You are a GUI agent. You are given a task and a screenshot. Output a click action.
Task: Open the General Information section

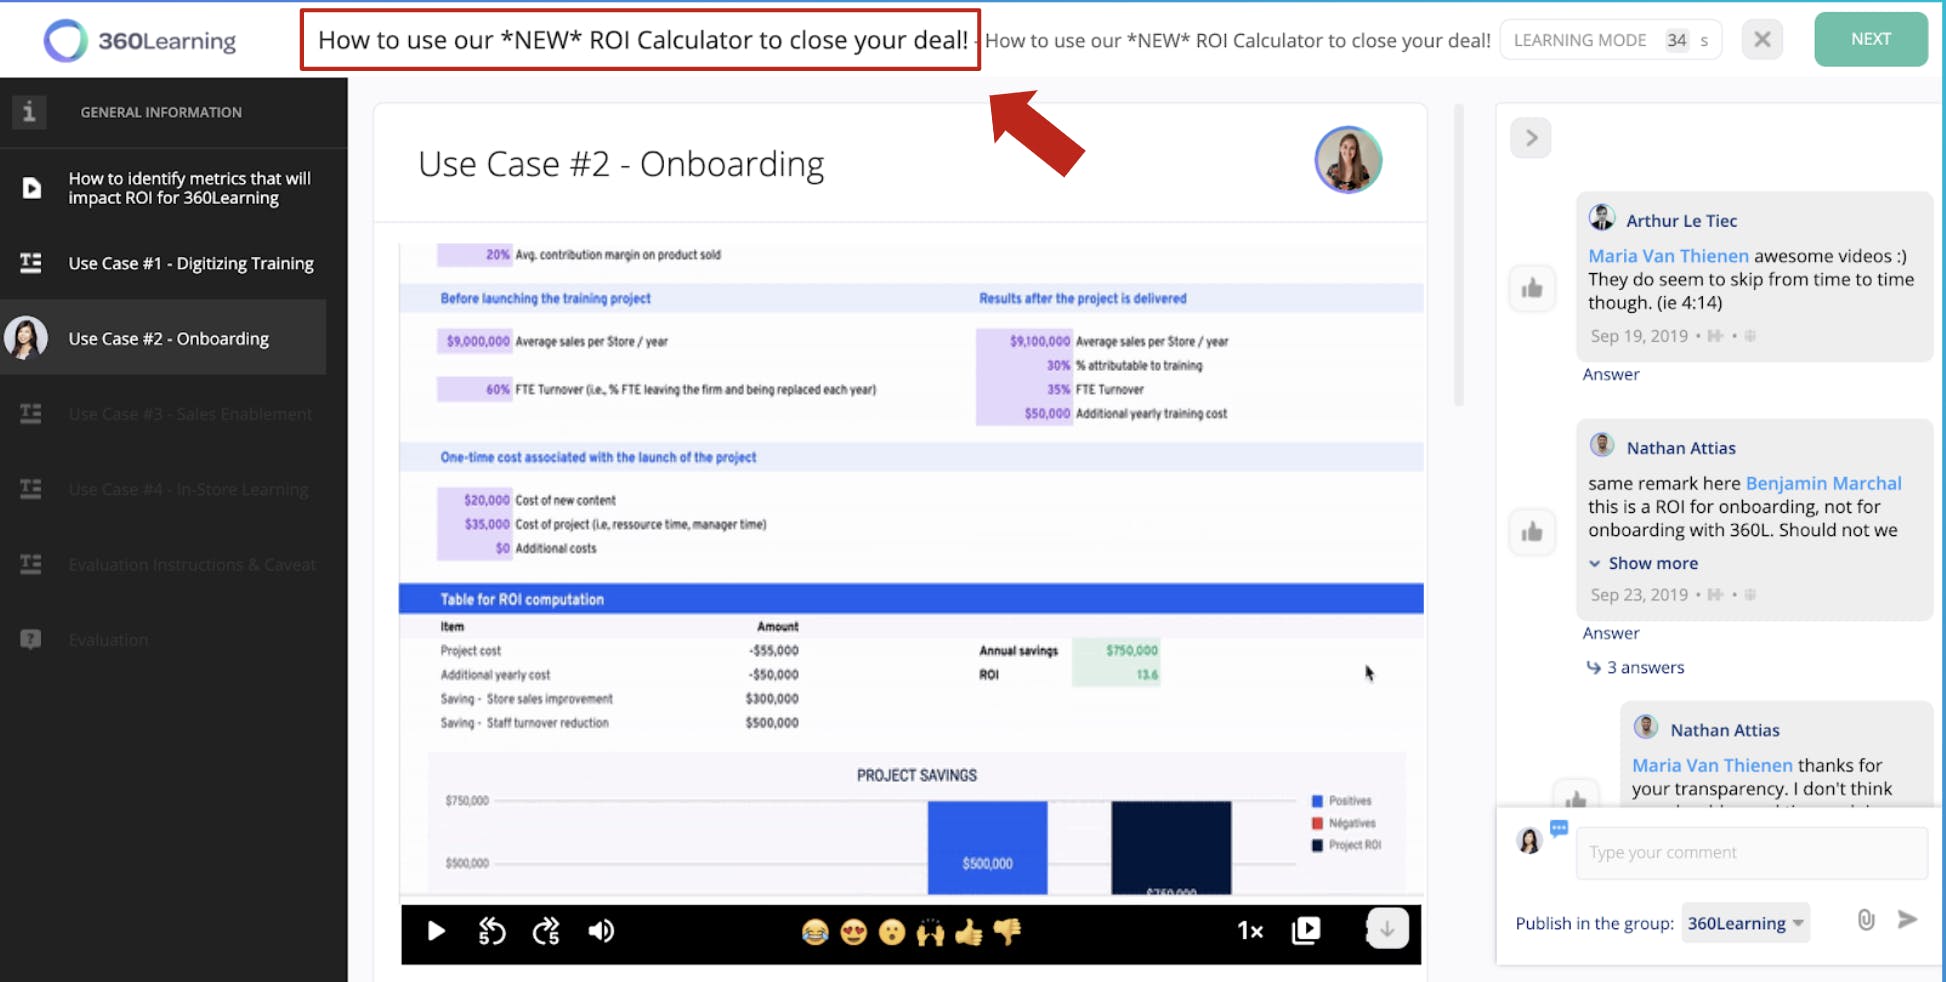coord(160,112)
